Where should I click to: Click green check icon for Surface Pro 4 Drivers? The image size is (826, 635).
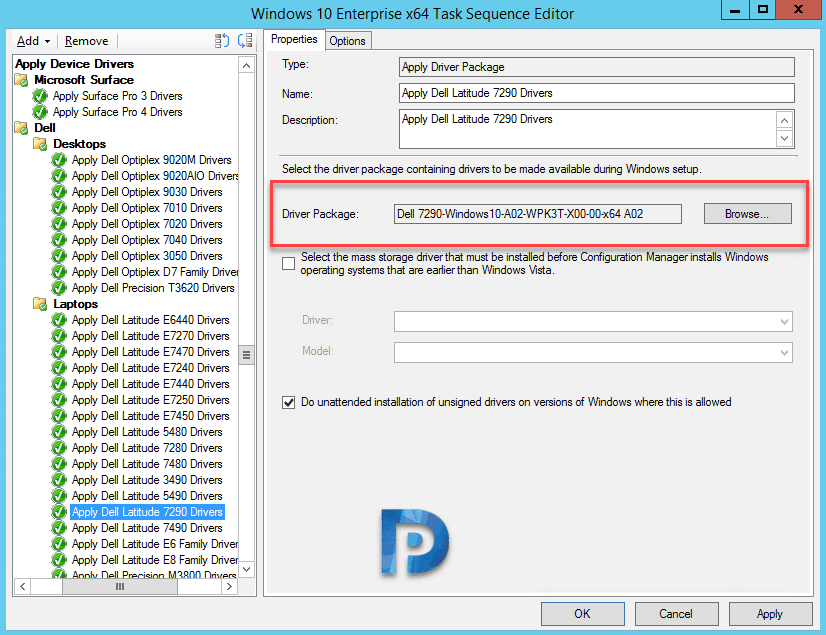click(x=40, y=112)
